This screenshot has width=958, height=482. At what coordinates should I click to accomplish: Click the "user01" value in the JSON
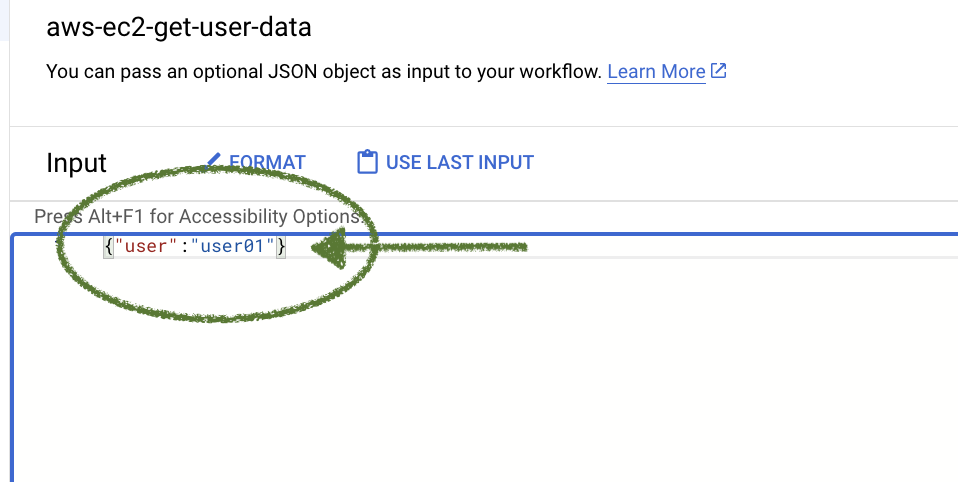pos(233,247)
